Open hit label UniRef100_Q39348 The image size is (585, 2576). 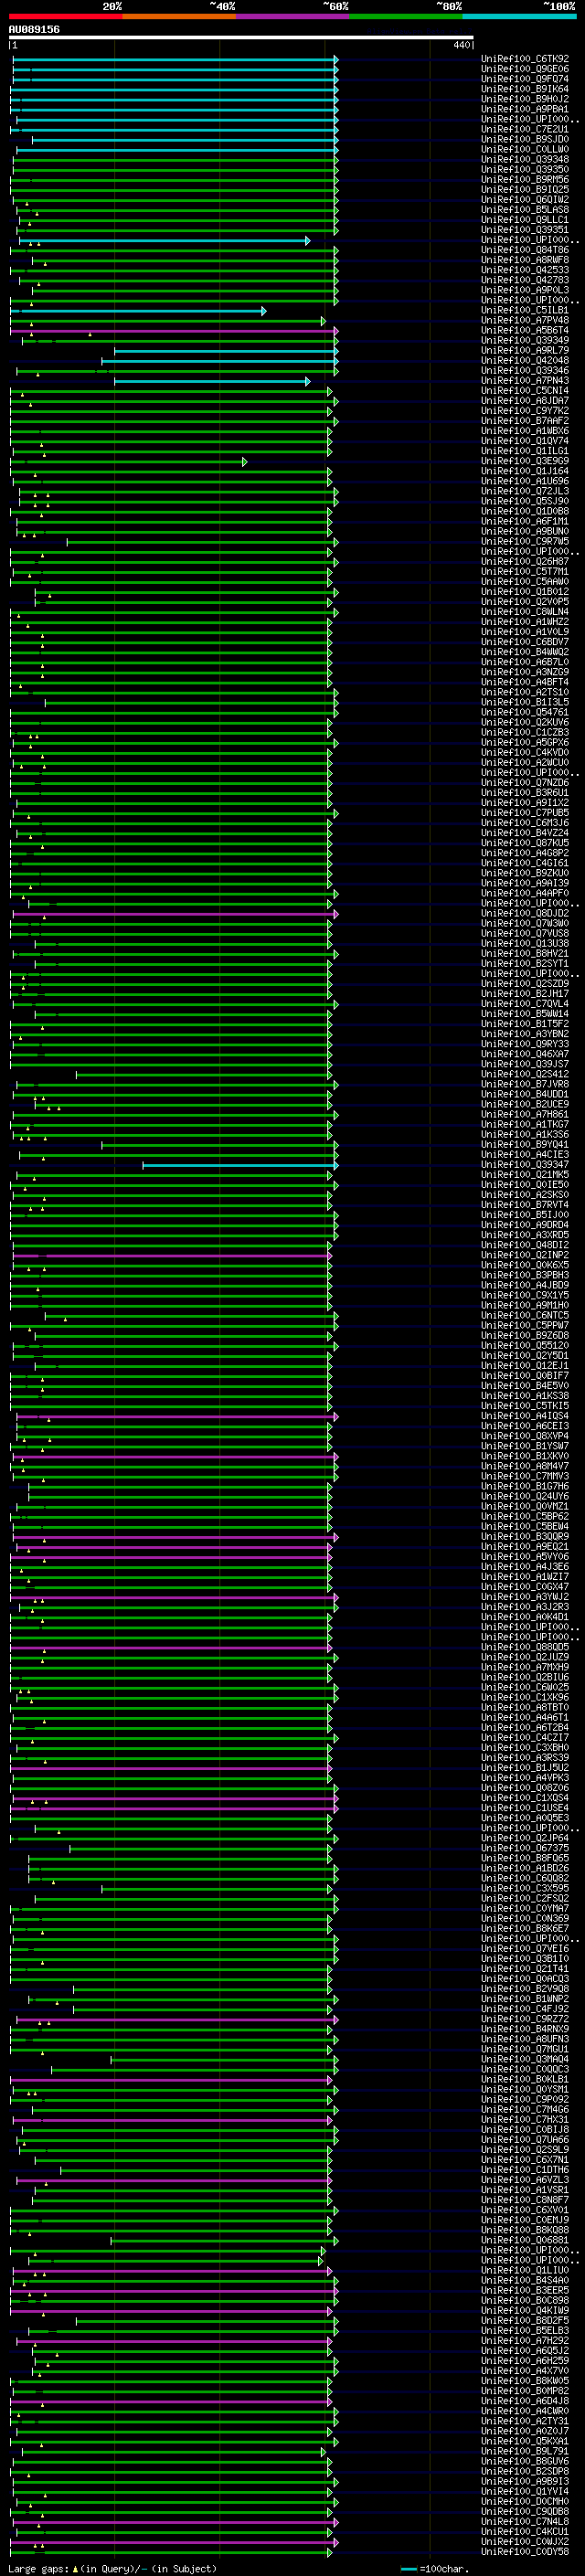[x=525, y=160]
